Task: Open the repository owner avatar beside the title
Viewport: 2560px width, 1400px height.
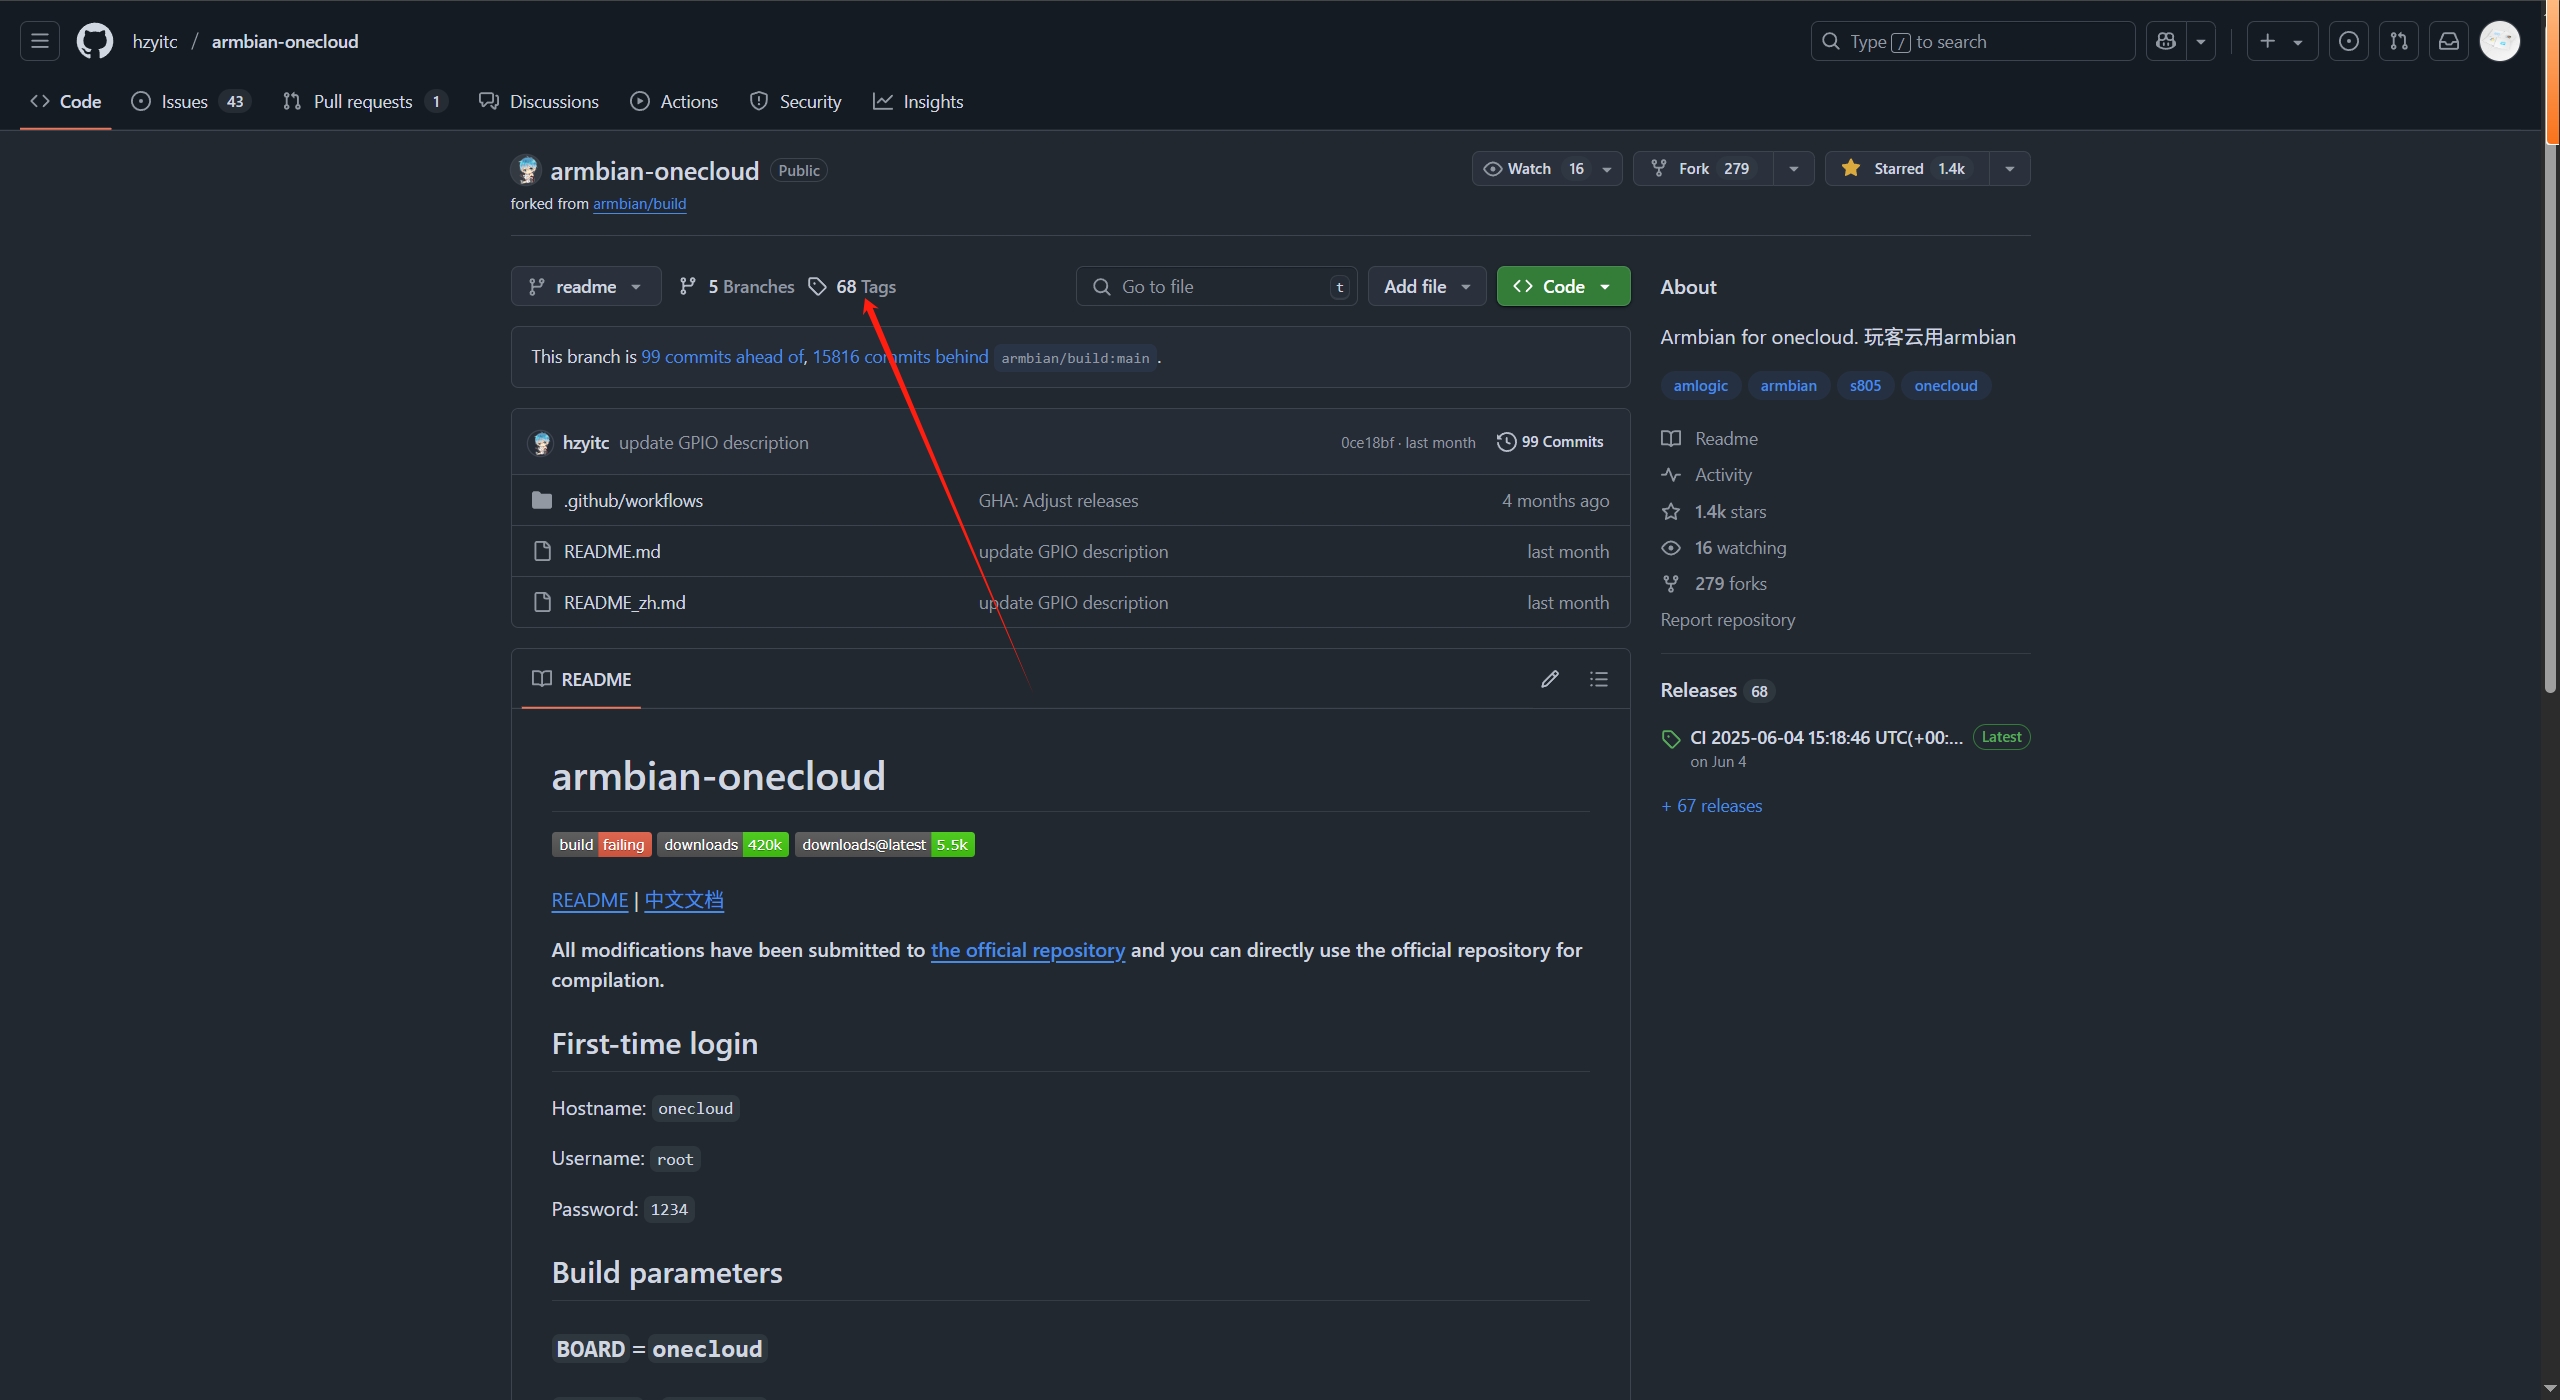Action: [526, 170]
